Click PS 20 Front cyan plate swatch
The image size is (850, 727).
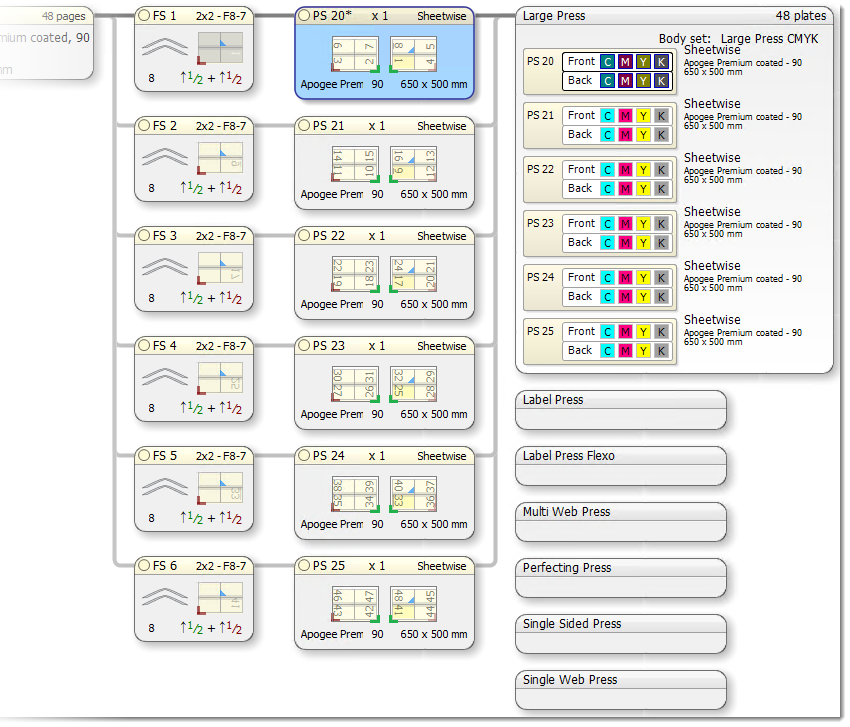[608, 62]
